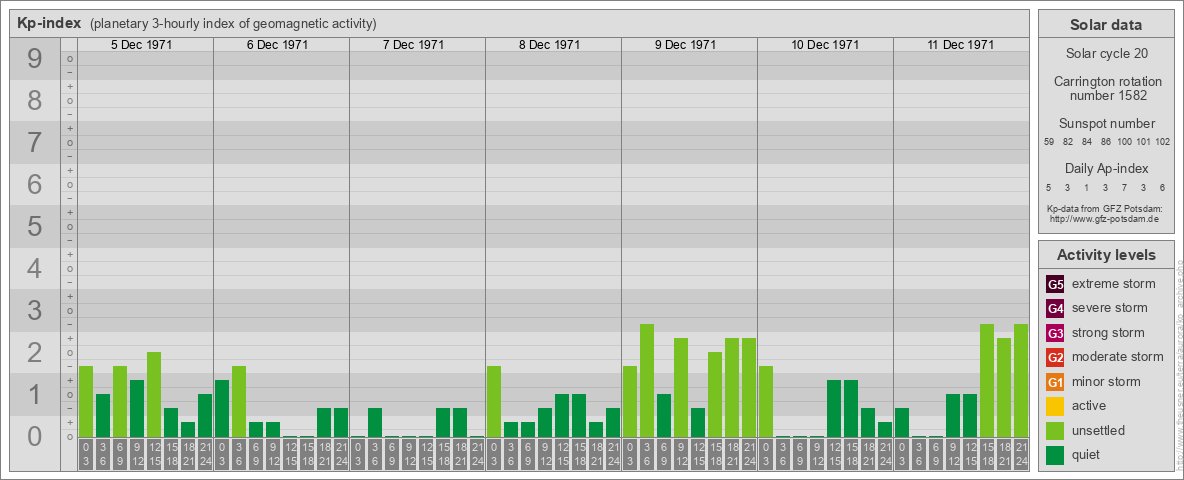Click the large 3 on the Kp axis
The height and width of the screenshot is (480, 1184).
pos(34,310)
